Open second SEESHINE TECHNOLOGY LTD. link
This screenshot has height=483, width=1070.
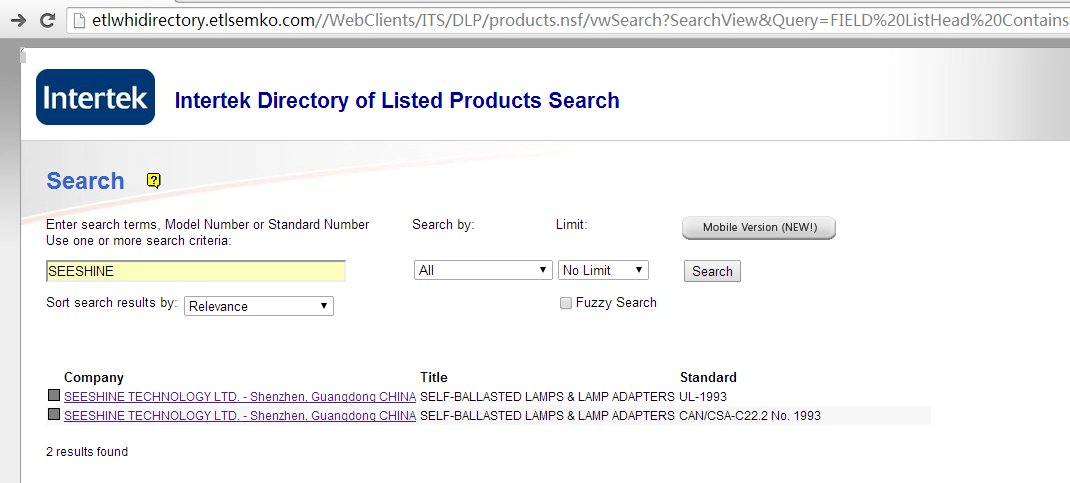[x=240, y=415]
